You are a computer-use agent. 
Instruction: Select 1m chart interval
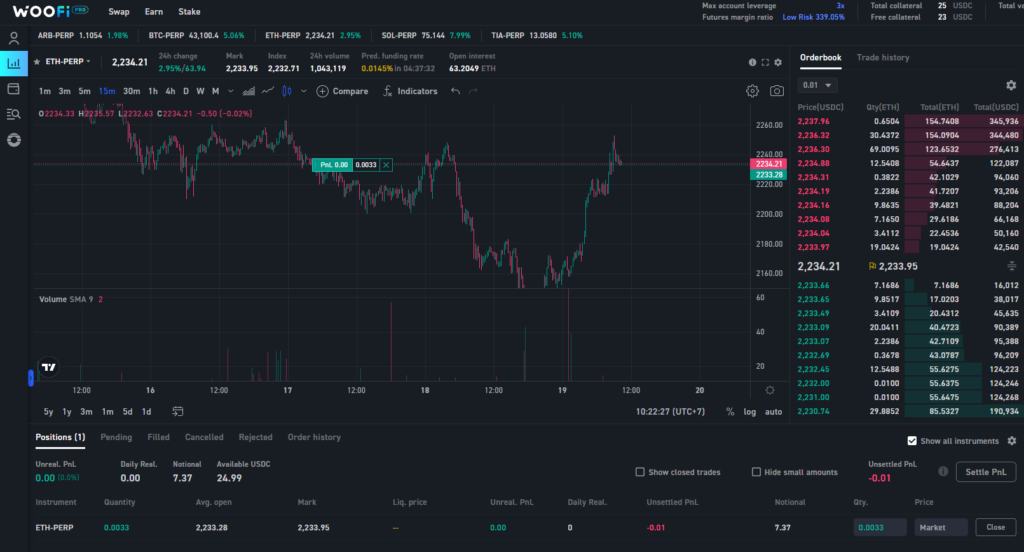[44, 91]
